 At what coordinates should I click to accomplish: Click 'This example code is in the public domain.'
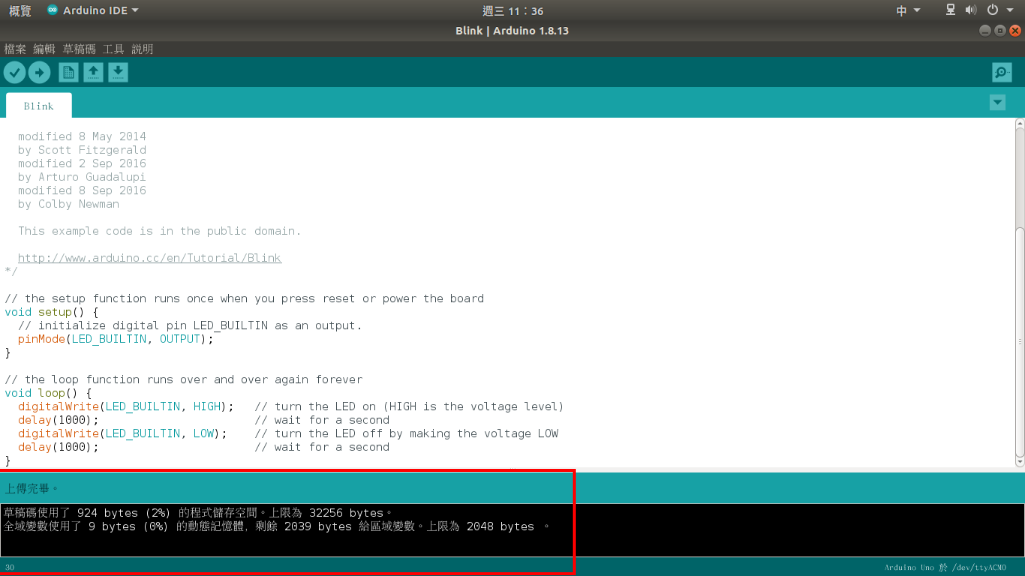[160, 231]
